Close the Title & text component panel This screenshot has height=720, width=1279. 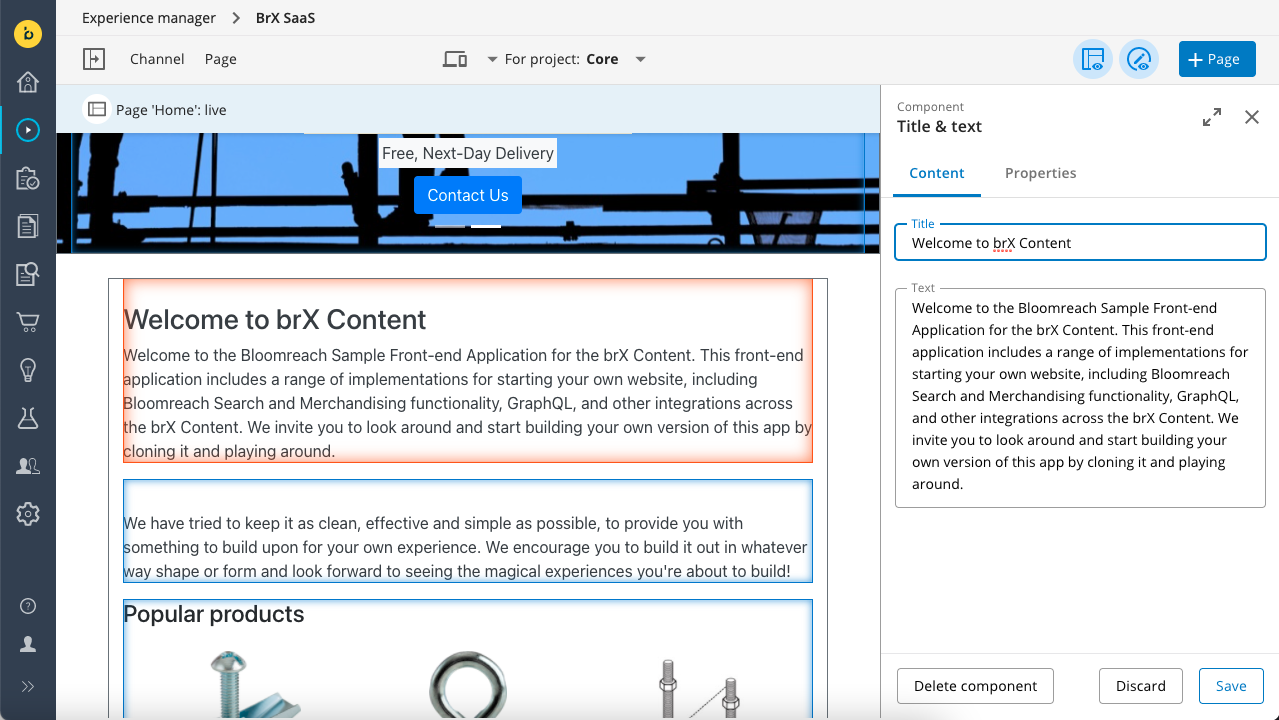point(1252,117)
